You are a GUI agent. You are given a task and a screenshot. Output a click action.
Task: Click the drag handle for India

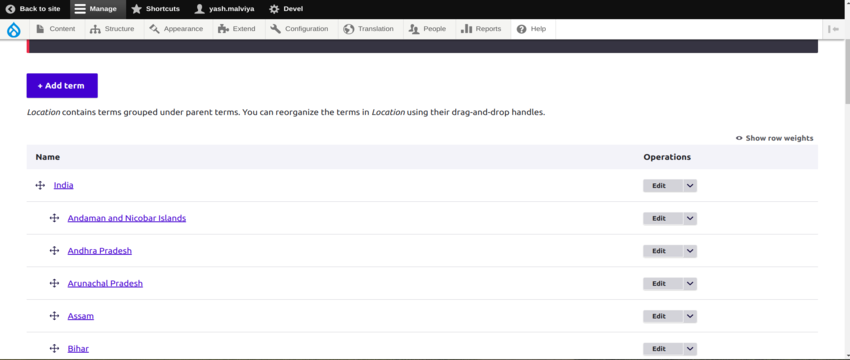(x=40, y=185)
